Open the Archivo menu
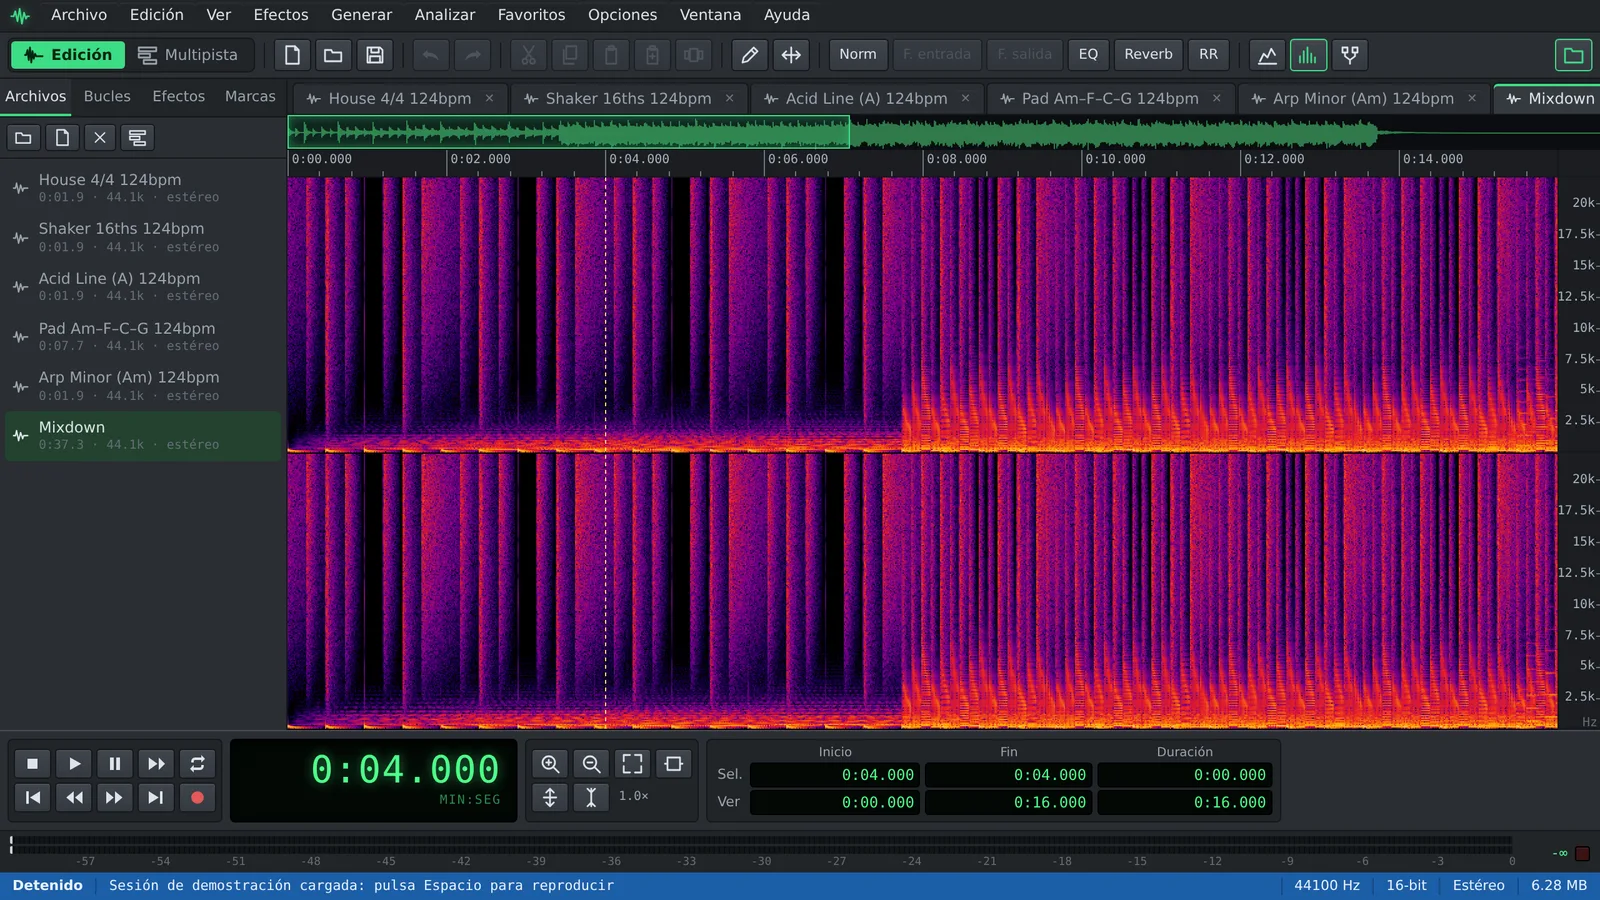 [x=79, y=15]
